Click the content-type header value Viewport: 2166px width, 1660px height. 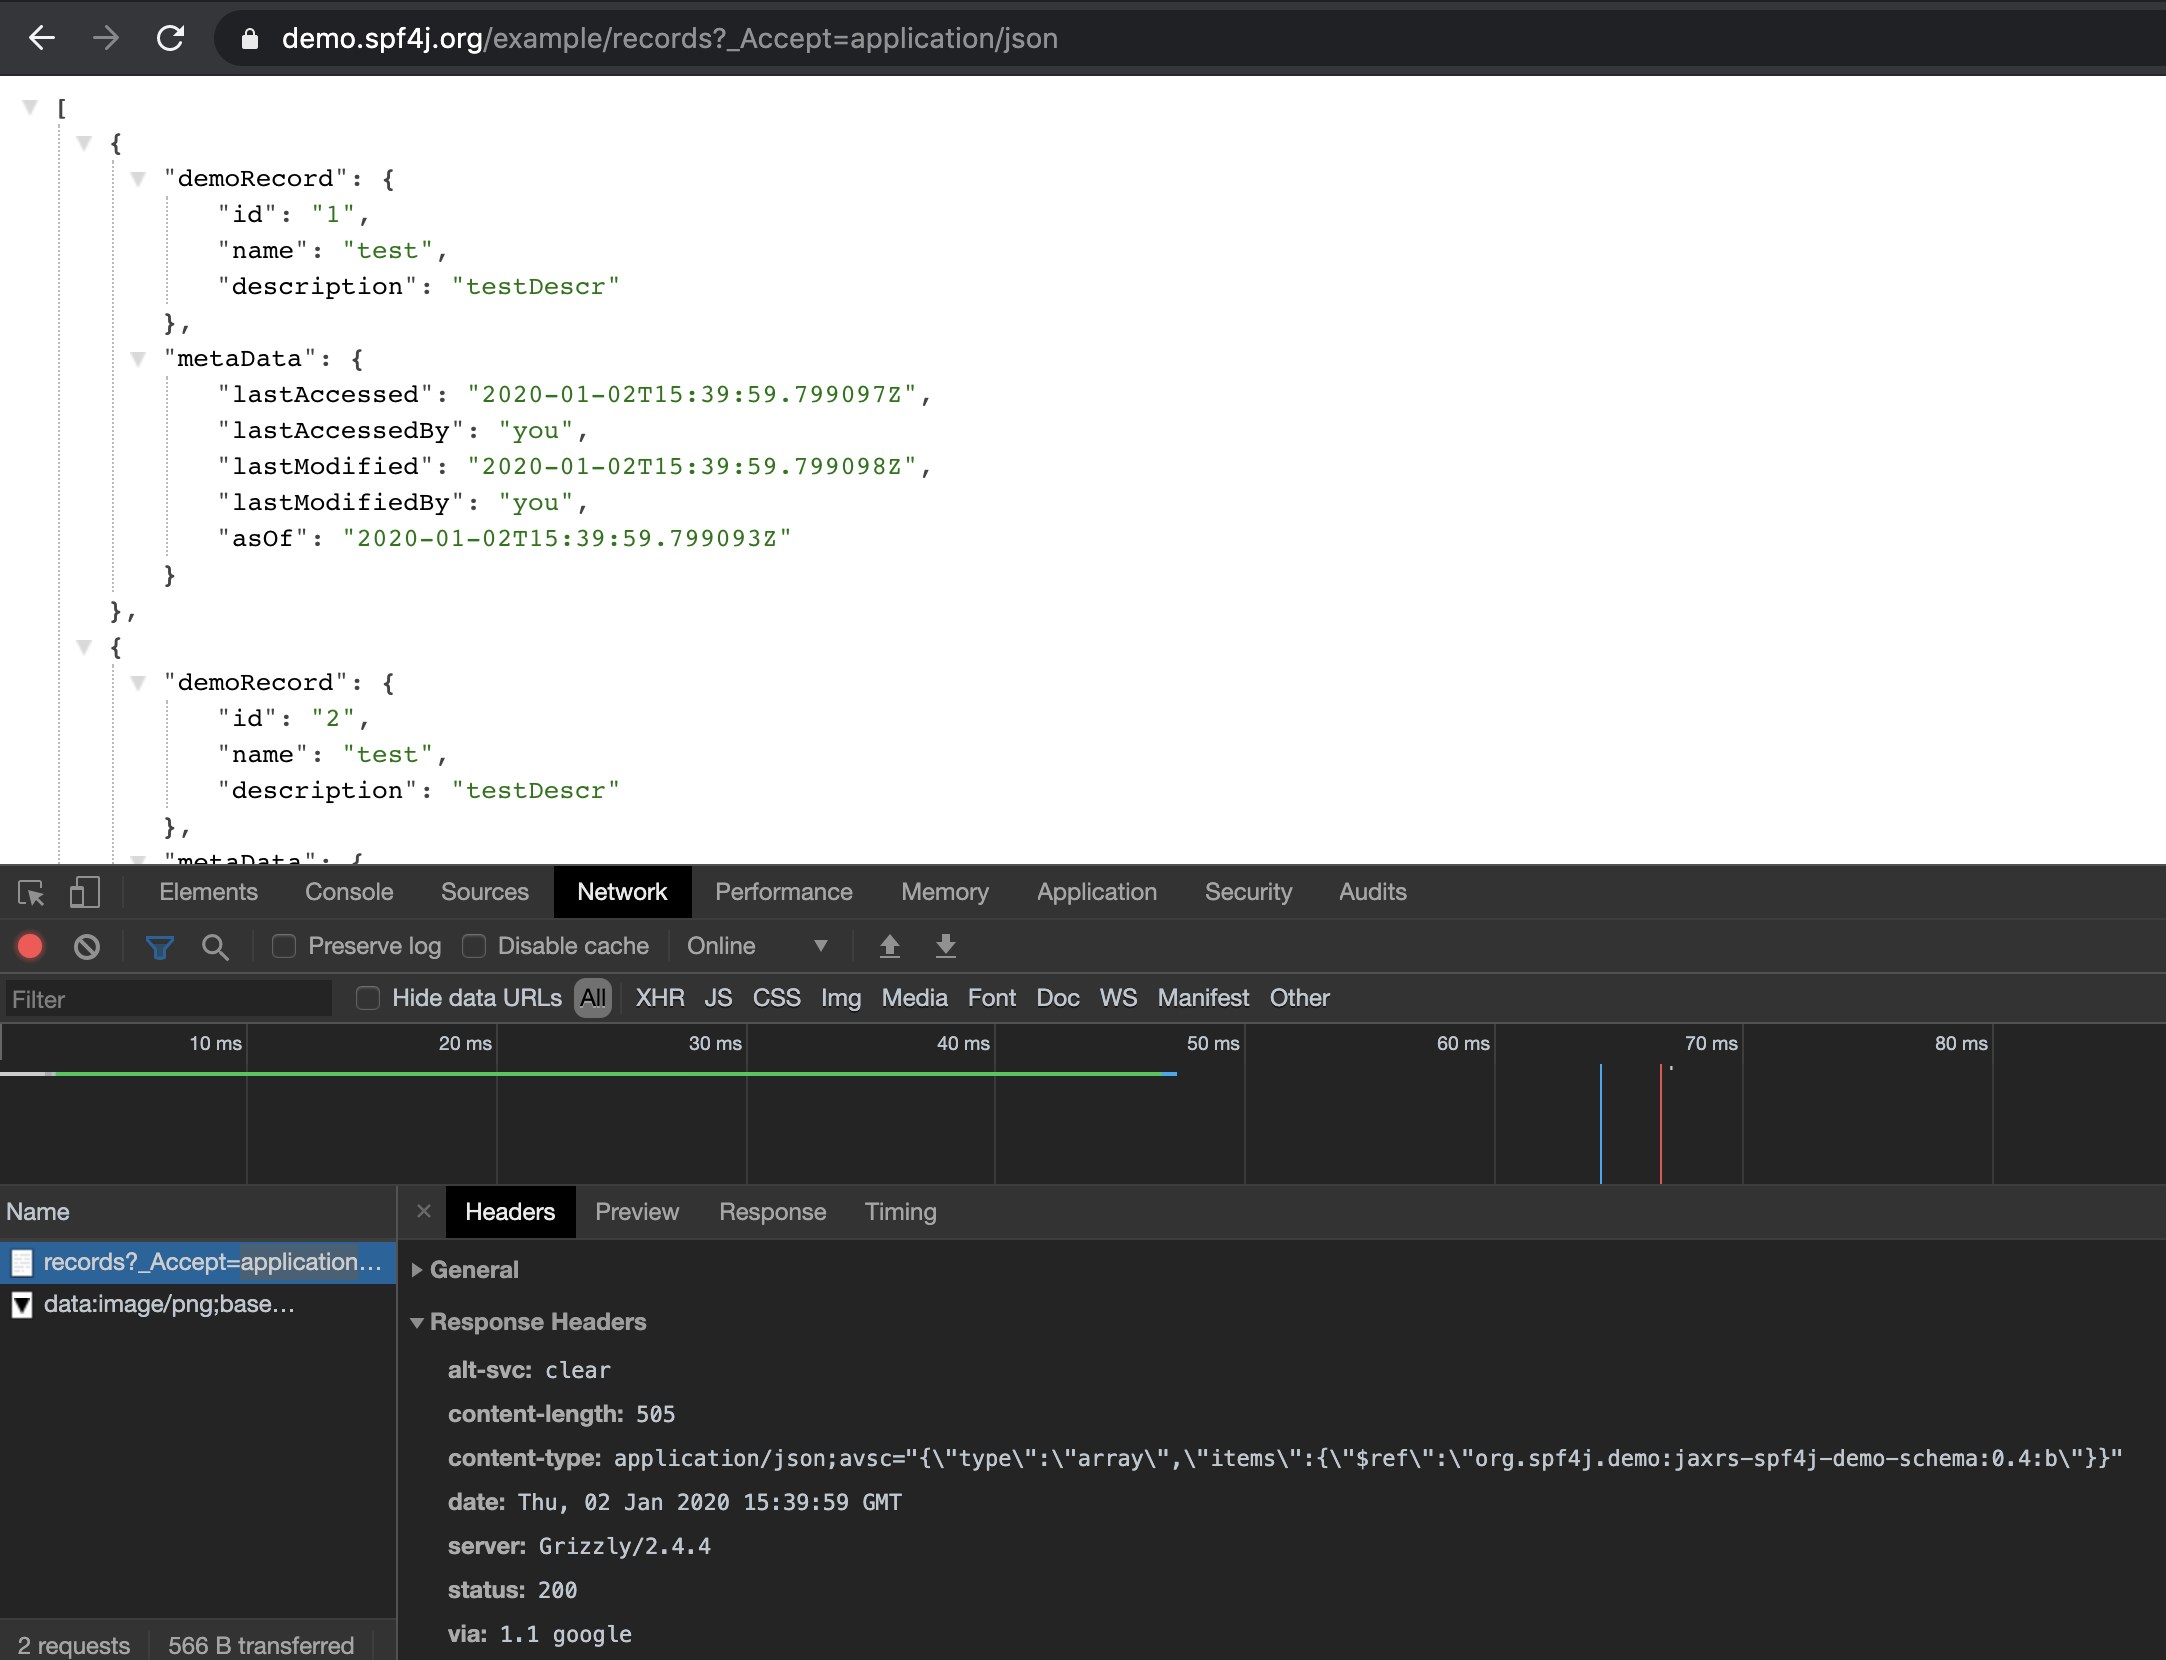point(1367,1459)
